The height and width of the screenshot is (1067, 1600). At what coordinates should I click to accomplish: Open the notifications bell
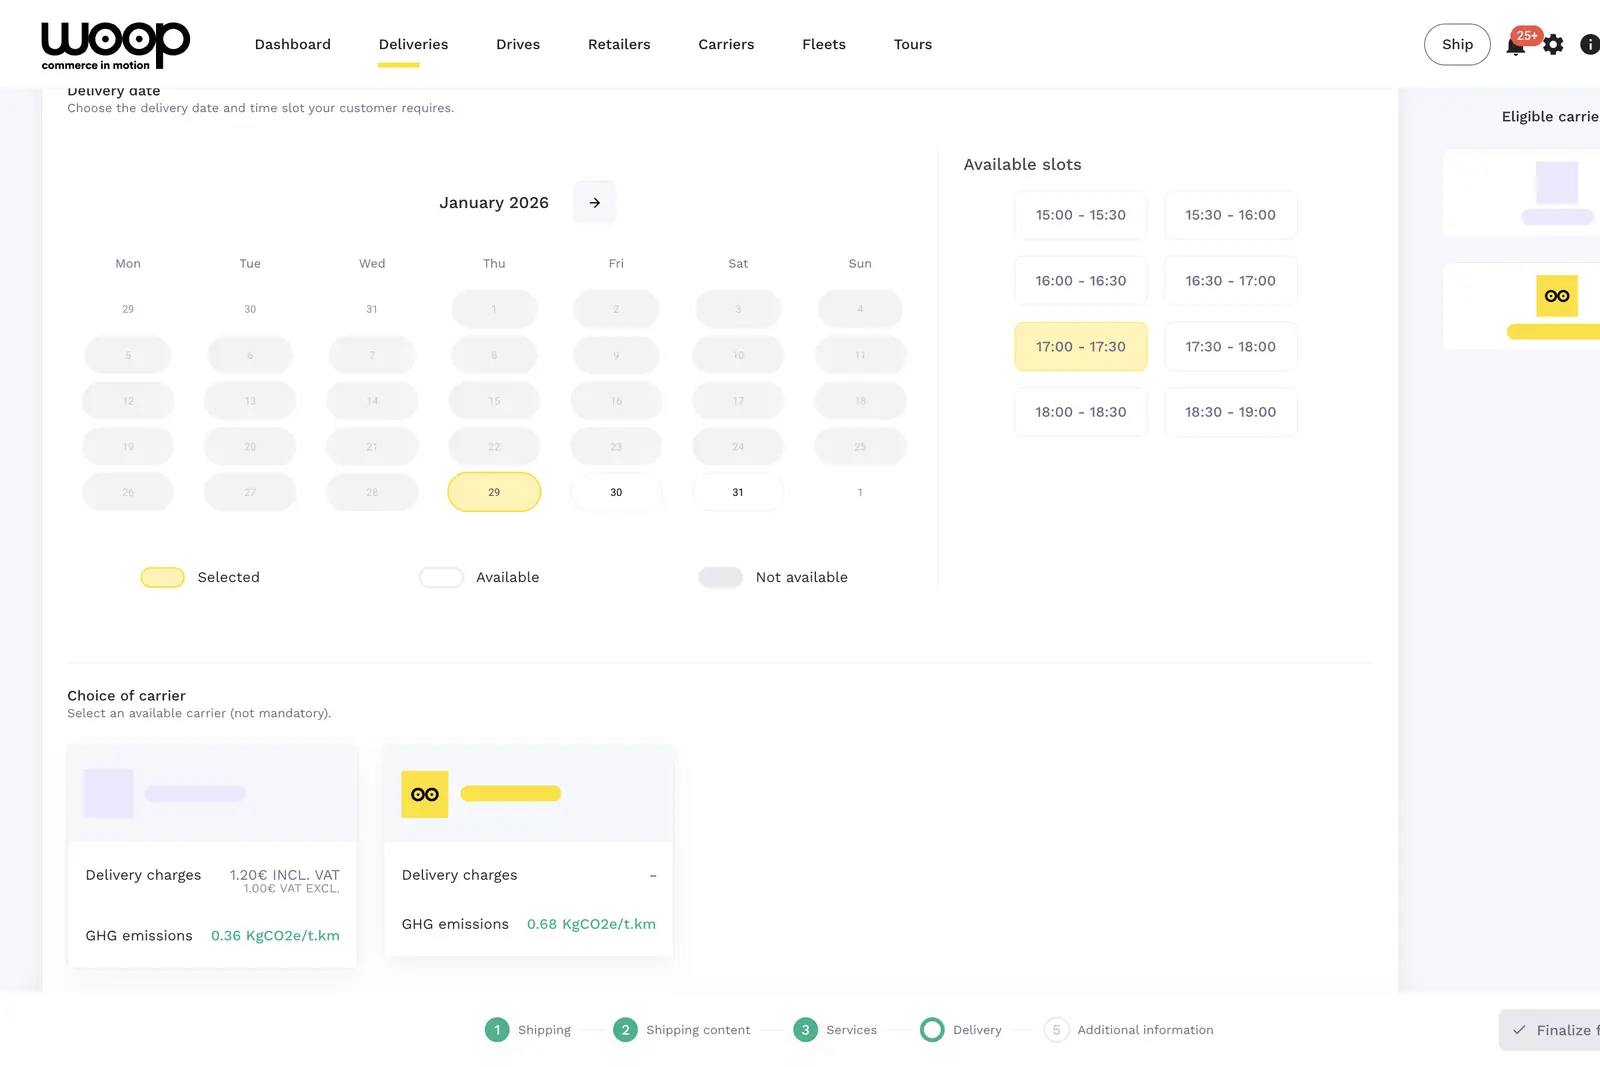tap(1515, 46)
